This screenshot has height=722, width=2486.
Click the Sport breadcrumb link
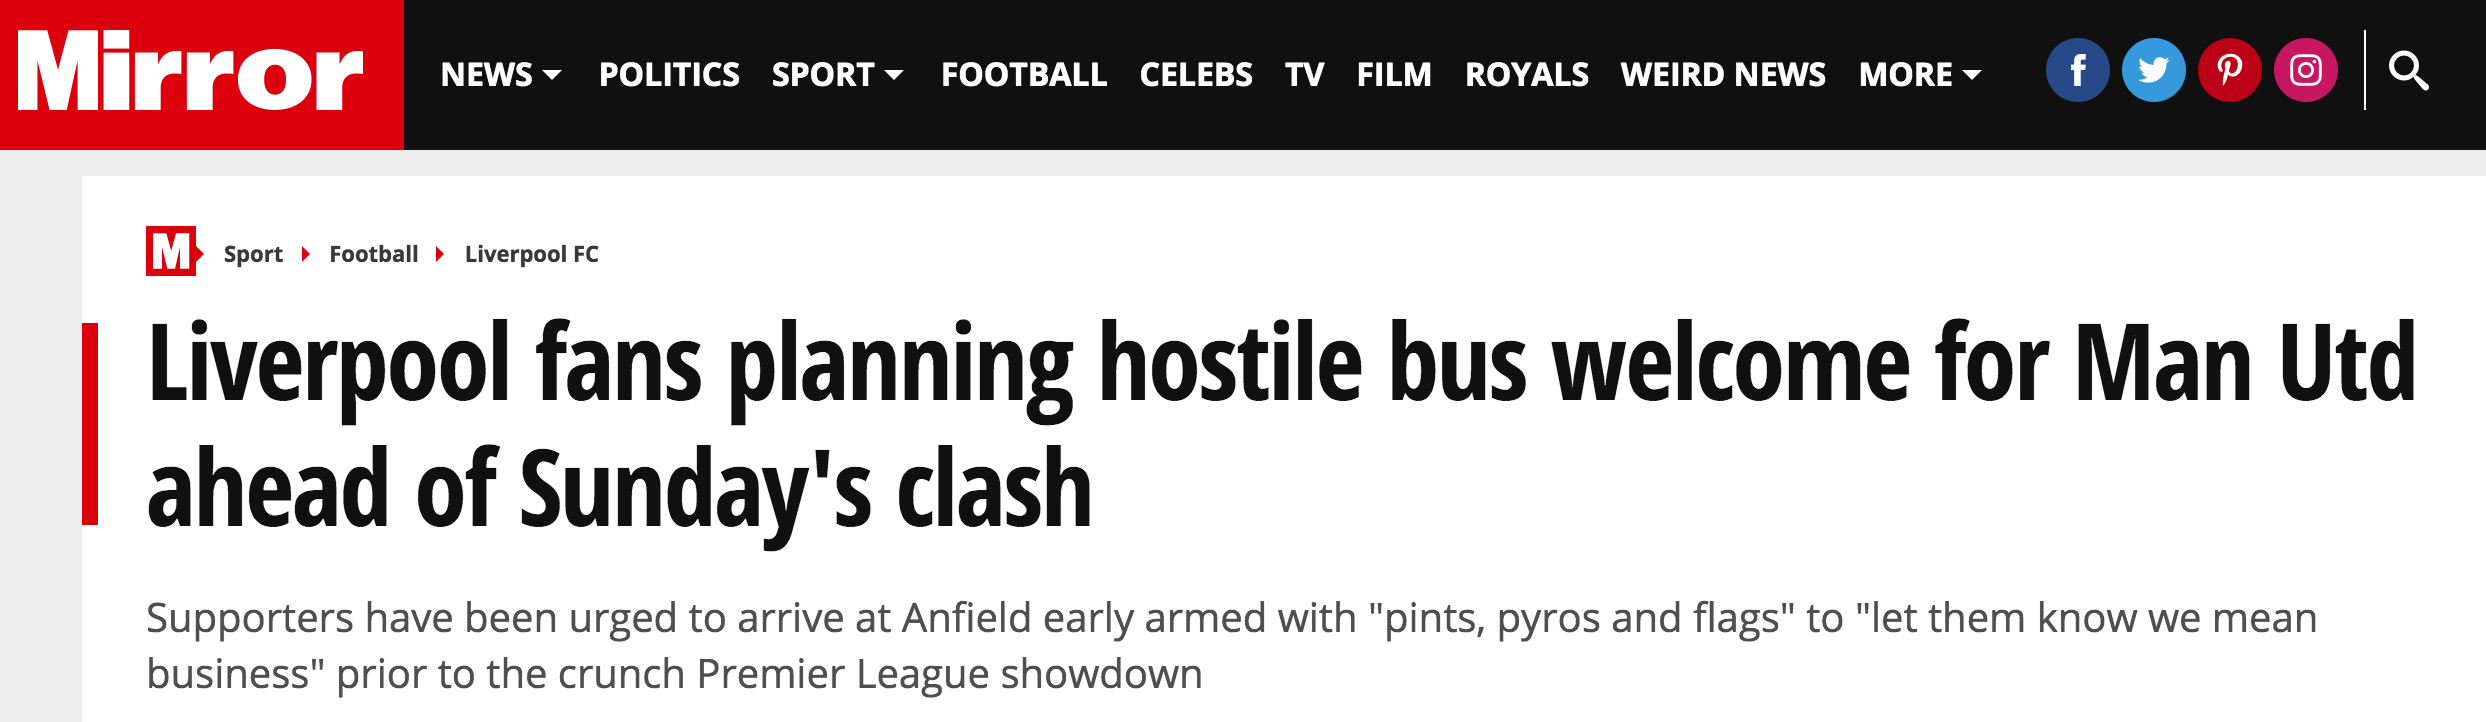(x=253, y=255)
